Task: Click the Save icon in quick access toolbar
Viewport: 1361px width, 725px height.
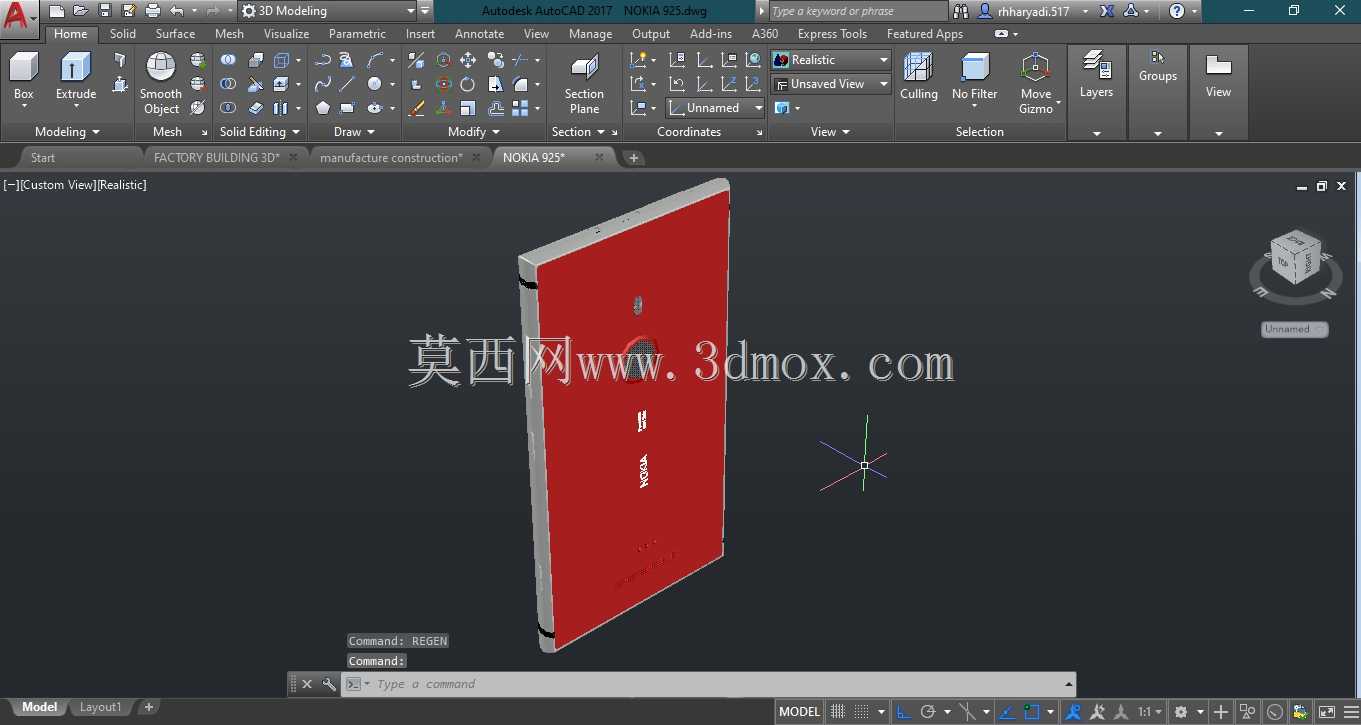Action: pyautogui.click(x=105, y=11)
